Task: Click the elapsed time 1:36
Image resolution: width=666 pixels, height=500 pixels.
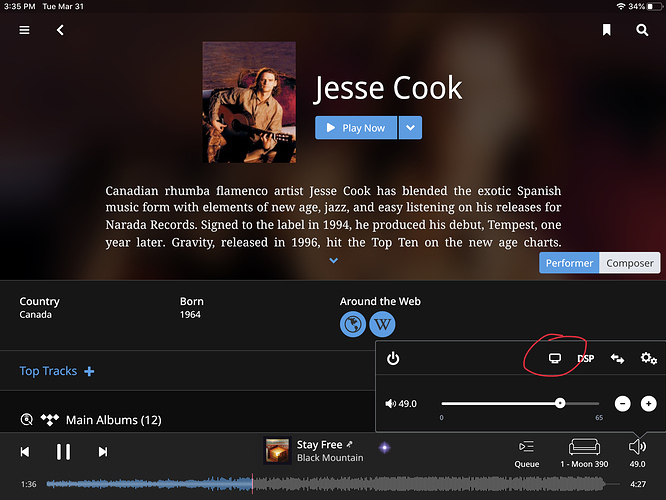Action: click(x=28, y=484)
